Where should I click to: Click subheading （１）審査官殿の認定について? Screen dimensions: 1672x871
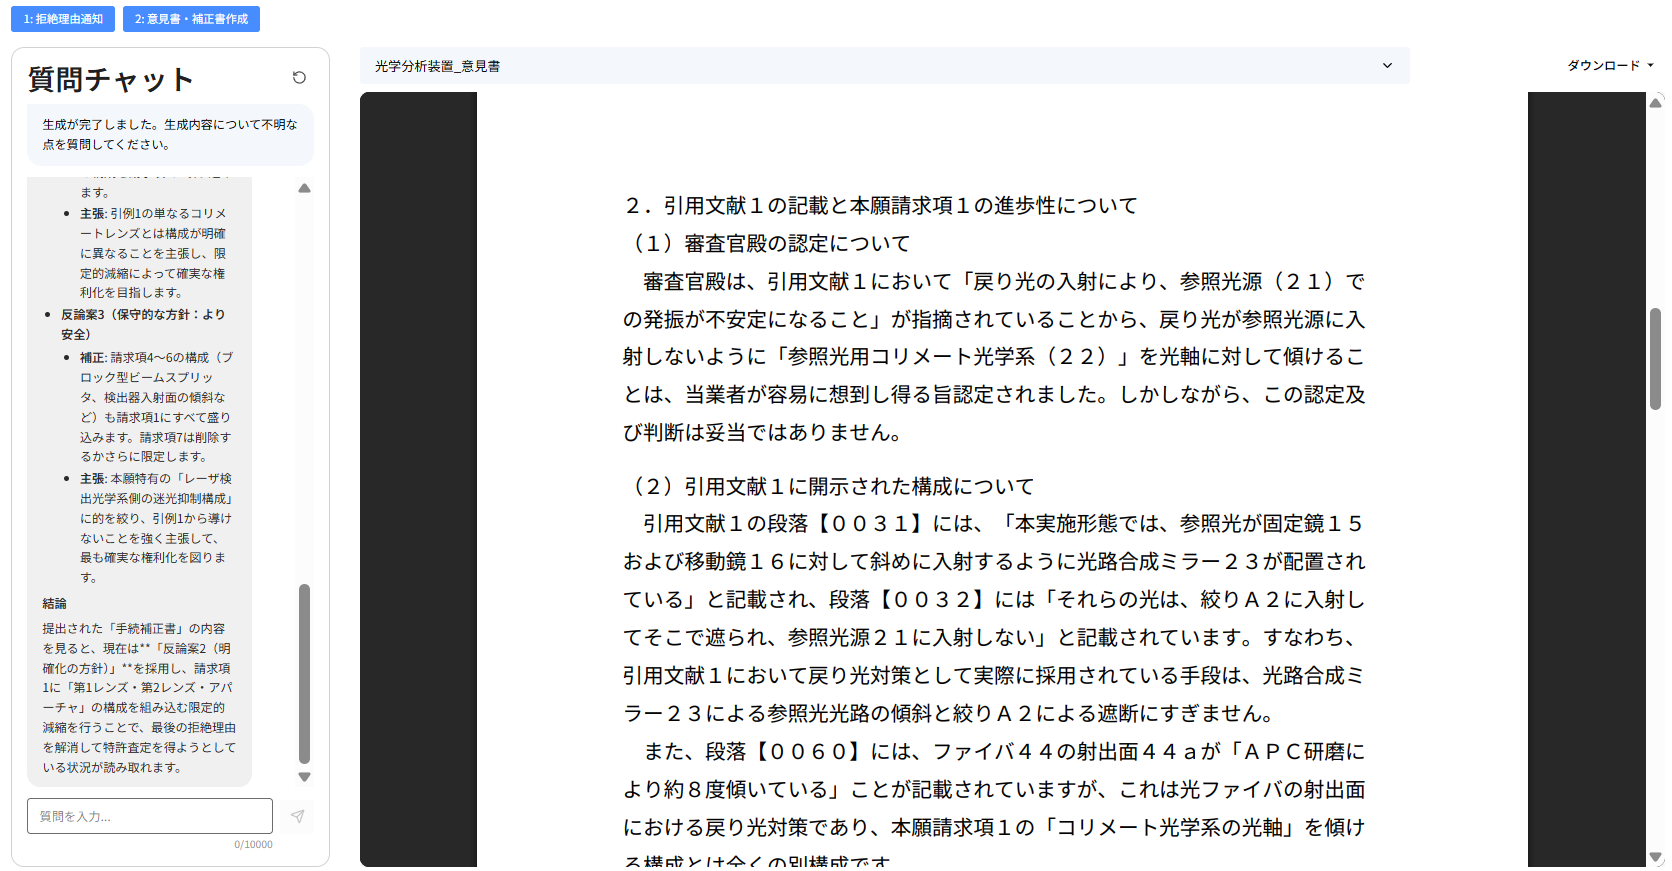(x=767, y=243)
